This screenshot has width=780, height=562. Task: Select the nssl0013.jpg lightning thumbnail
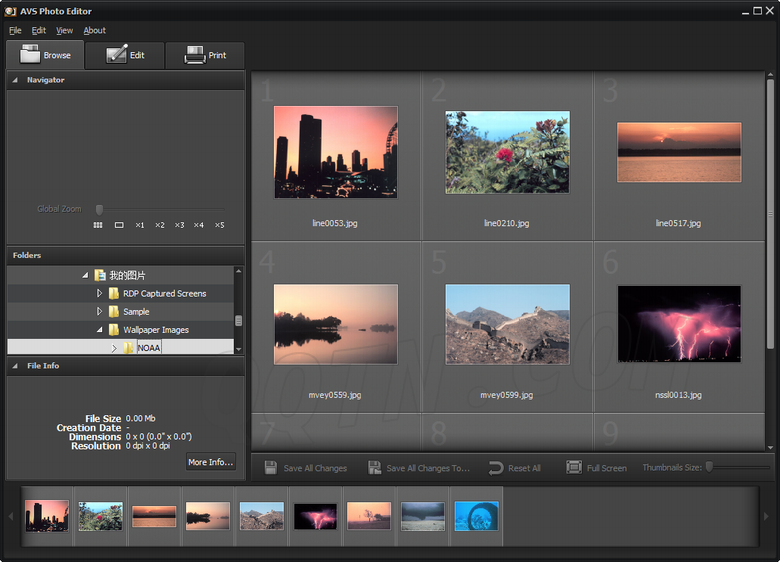pyautogui.click(x=679, y=324)
